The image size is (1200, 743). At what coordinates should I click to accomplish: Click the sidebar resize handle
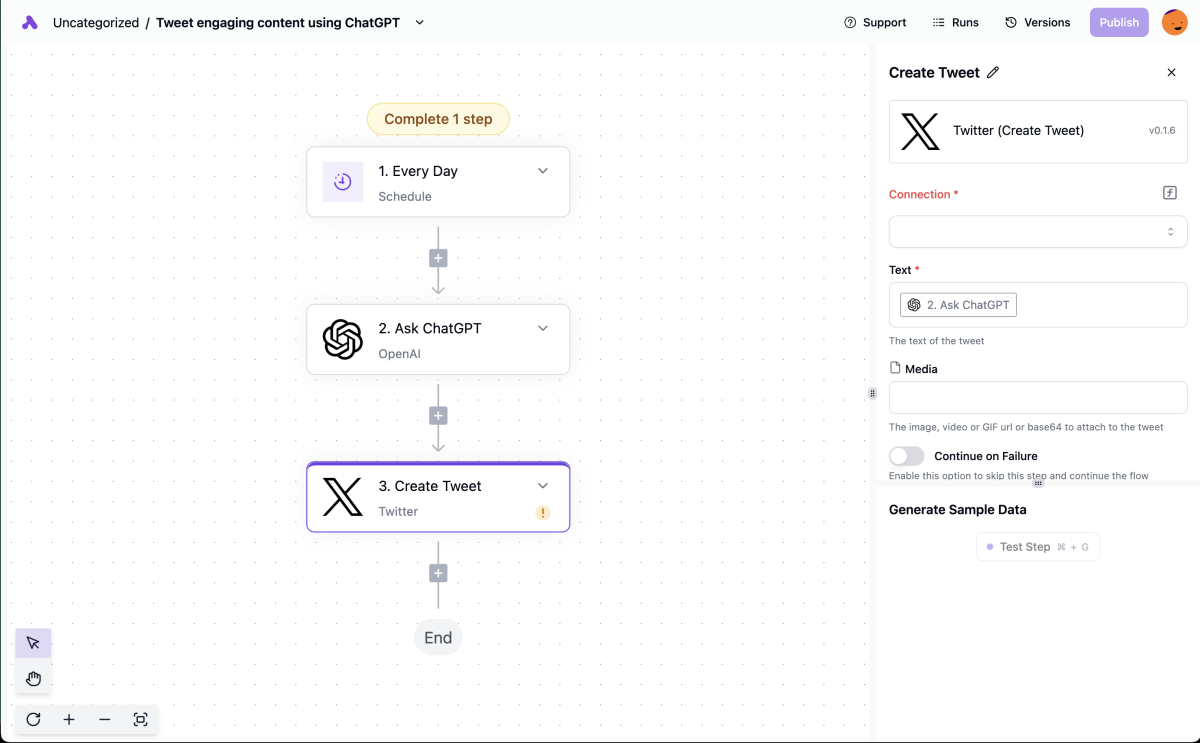point(872,393)
